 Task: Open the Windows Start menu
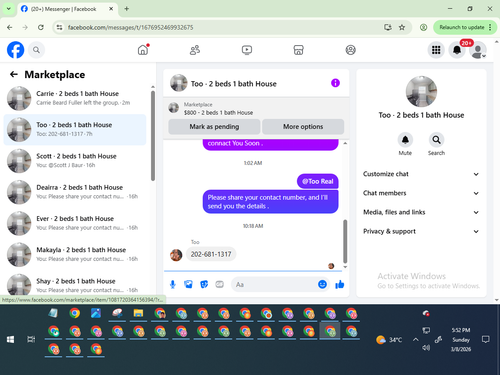(x=10, y=339)
